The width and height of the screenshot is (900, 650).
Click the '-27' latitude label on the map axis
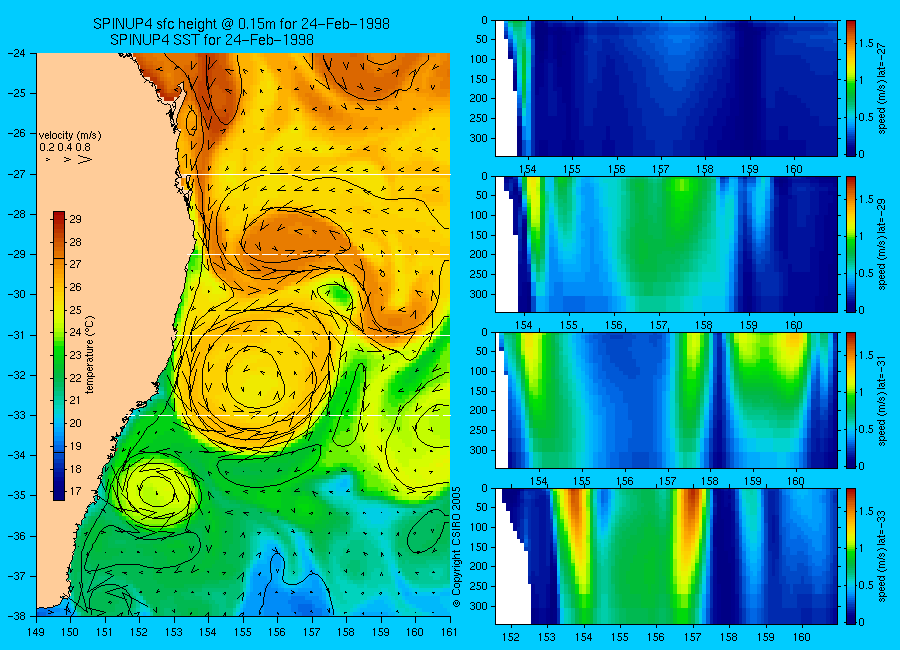[17, 174]
